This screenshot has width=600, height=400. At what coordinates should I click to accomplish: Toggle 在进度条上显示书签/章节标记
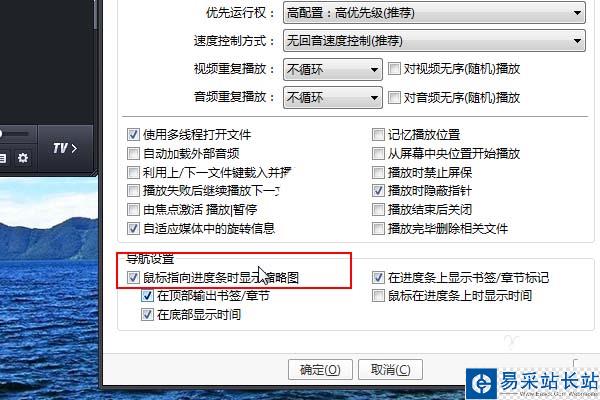[x=378, y=277]
